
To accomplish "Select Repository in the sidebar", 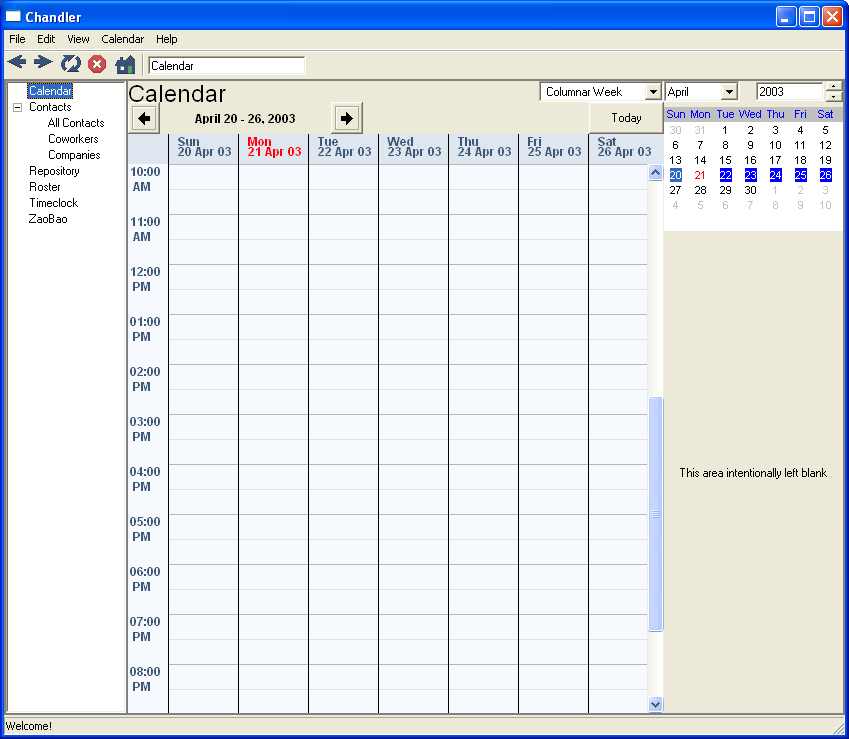I will click(x=54, y=171).
